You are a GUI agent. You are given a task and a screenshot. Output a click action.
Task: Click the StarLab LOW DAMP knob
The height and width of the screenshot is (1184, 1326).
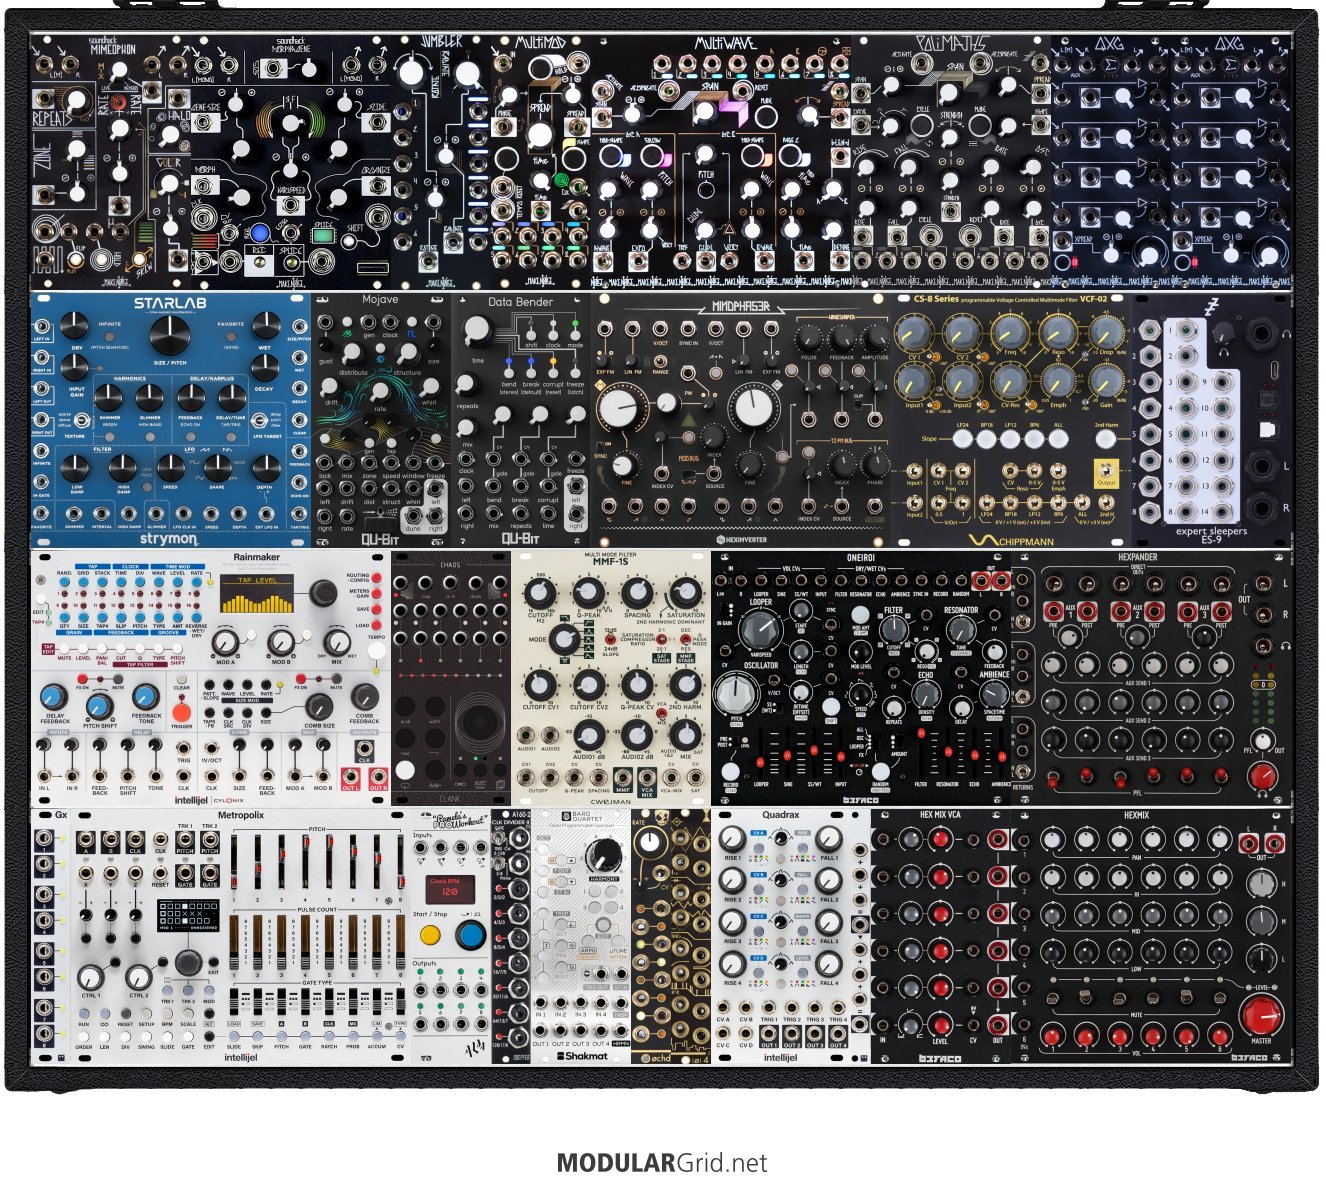coord(73,468)
